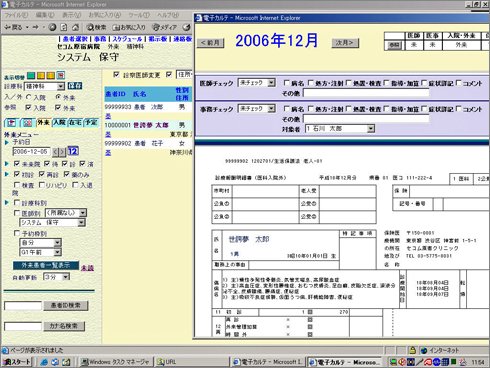This screenshot has width=490, height=368.
Task: Click the 検索 search toolbar icon
Action: pyautogui.click(x=96, y=27)
